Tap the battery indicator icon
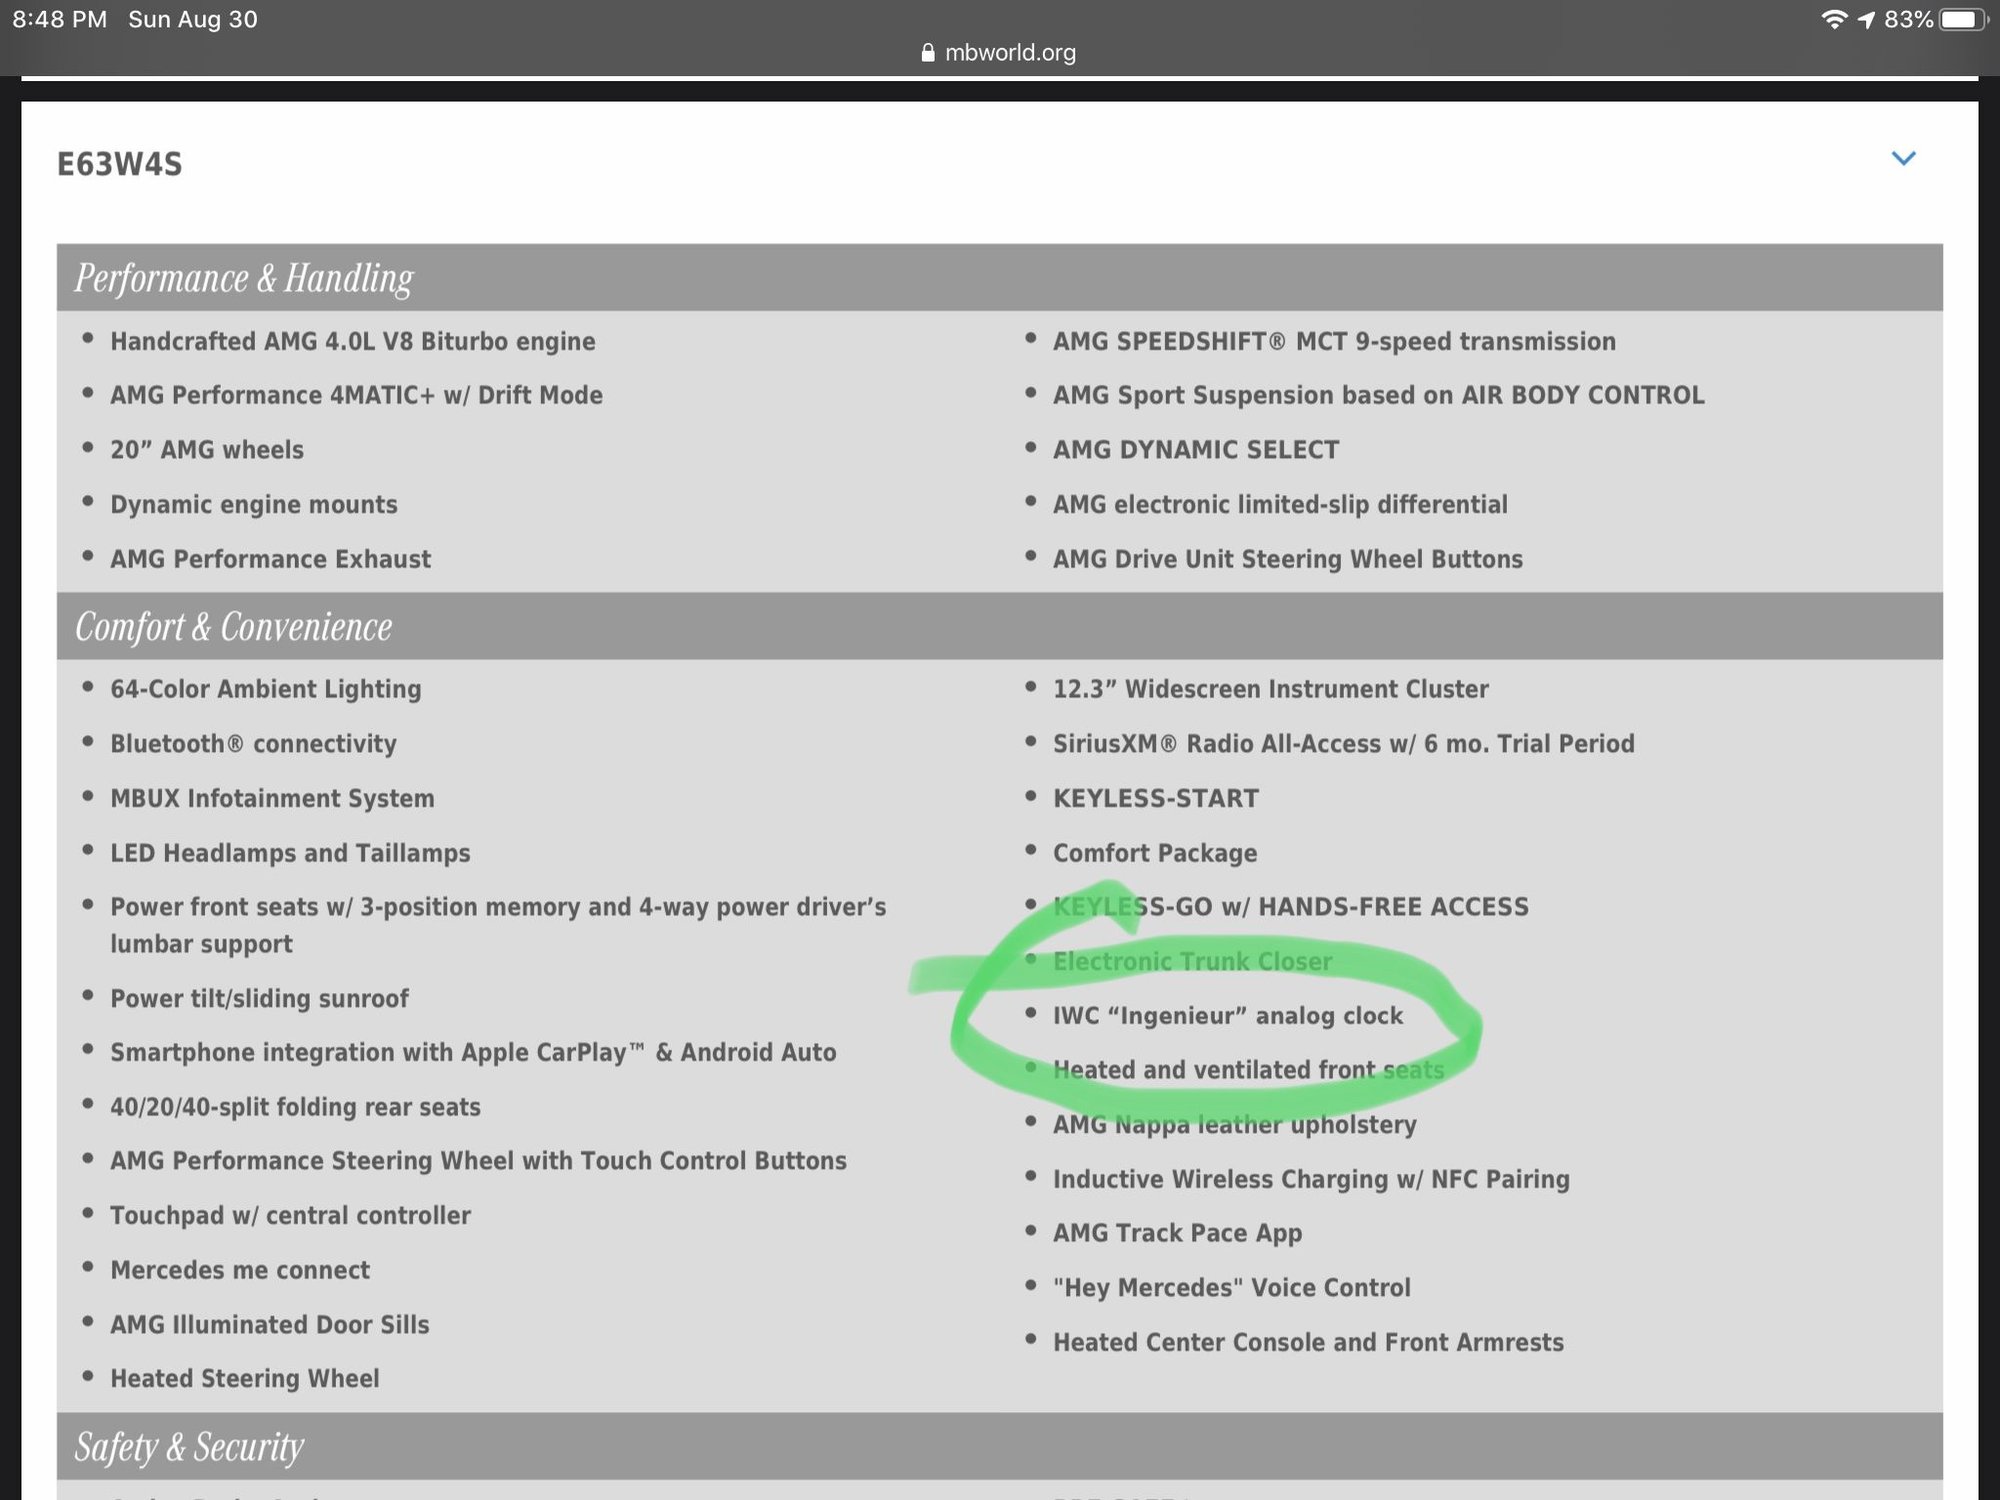2000x1500 pixels. point(1960,19)
